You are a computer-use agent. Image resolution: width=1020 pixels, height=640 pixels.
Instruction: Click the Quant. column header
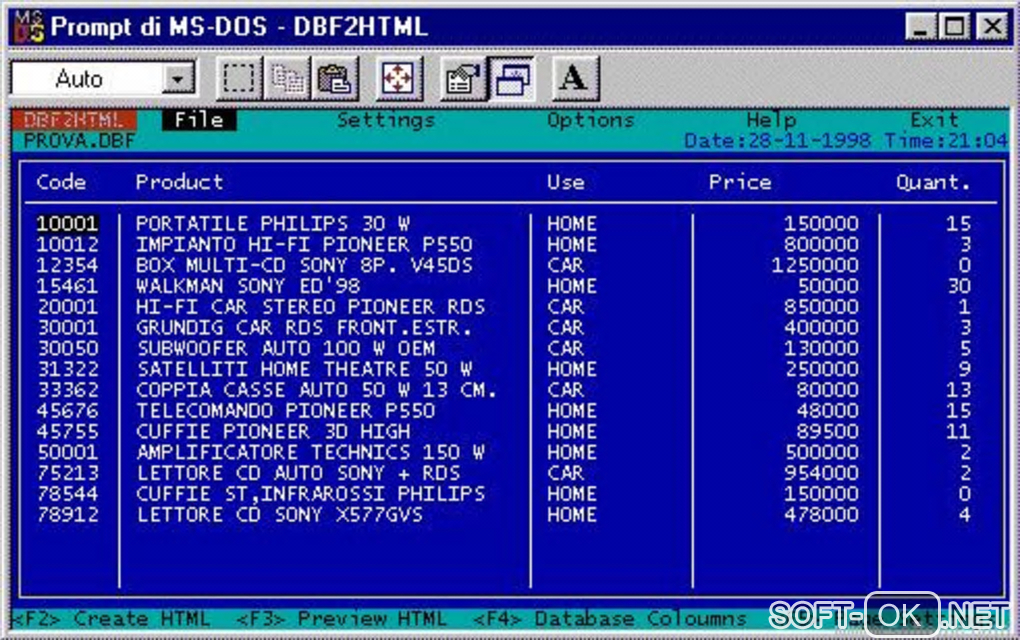click(933, 182)
